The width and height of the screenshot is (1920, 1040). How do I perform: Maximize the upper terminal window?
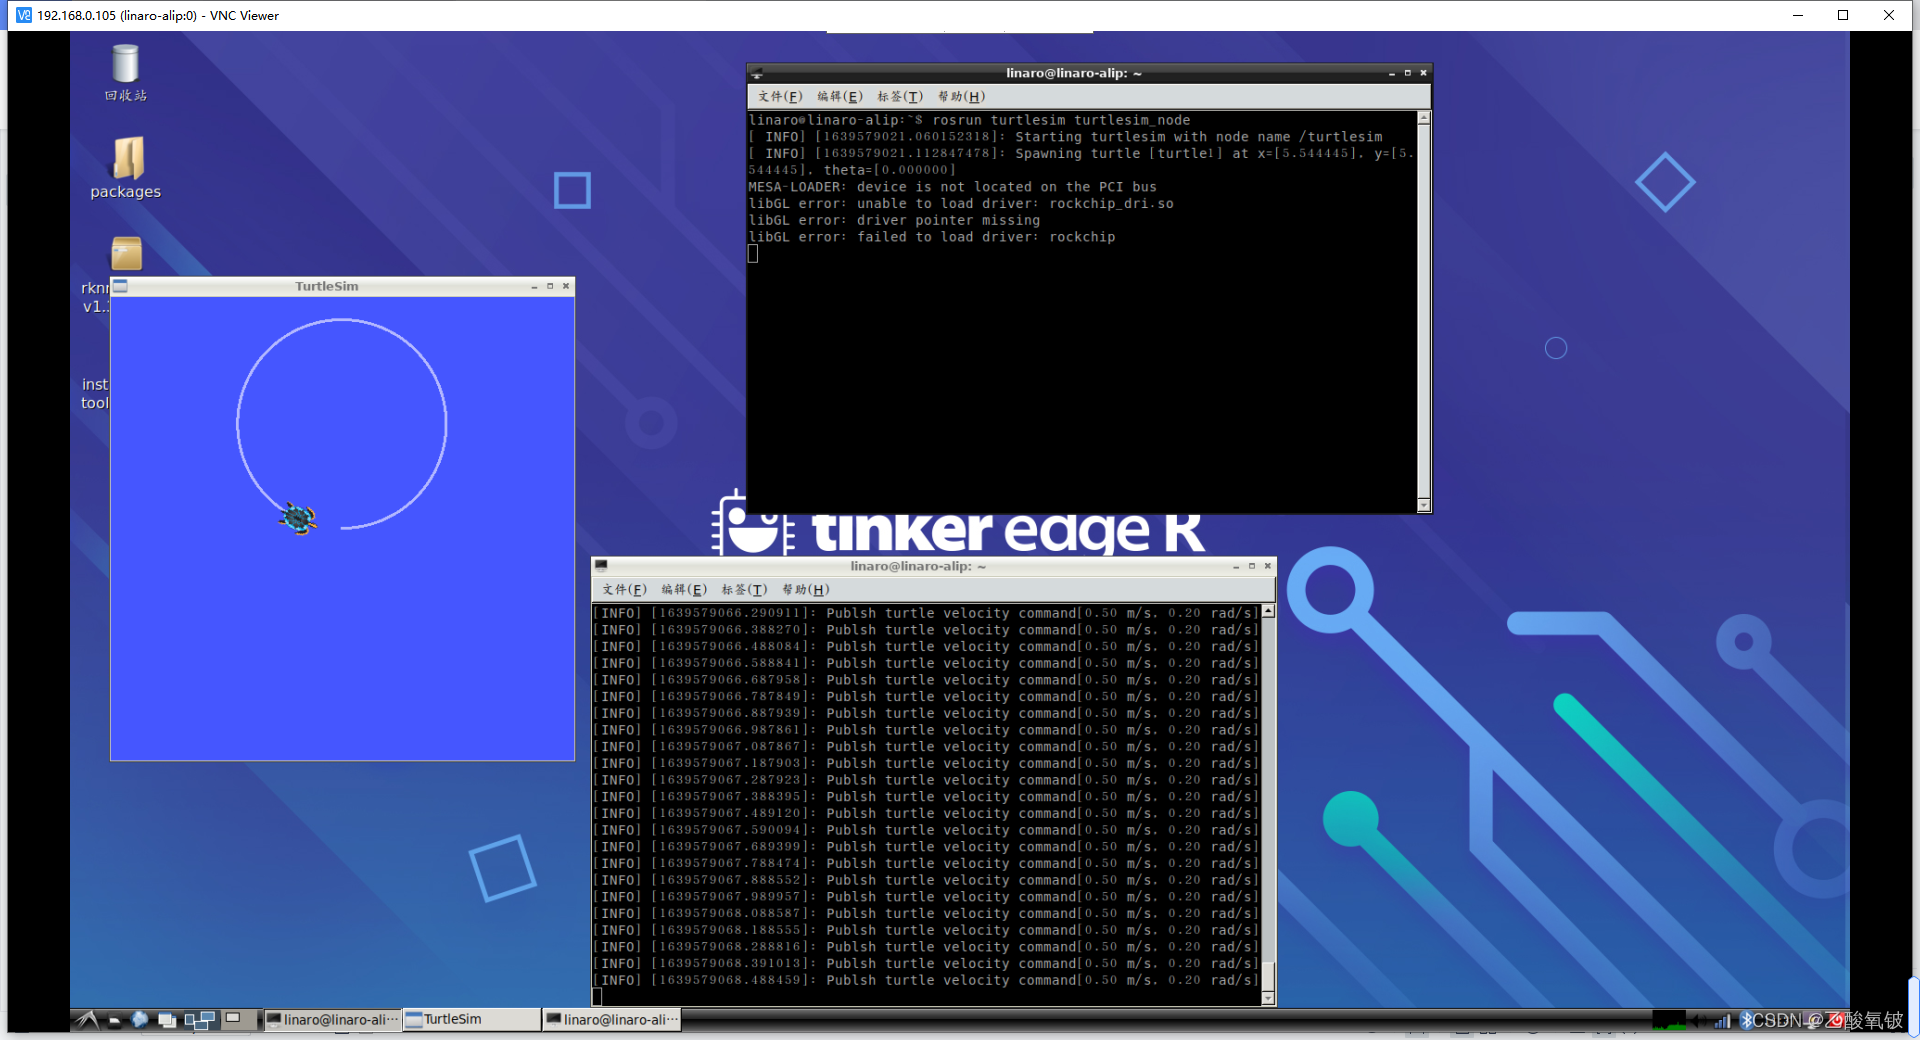pyautogui.click(x=1407, y=73)
